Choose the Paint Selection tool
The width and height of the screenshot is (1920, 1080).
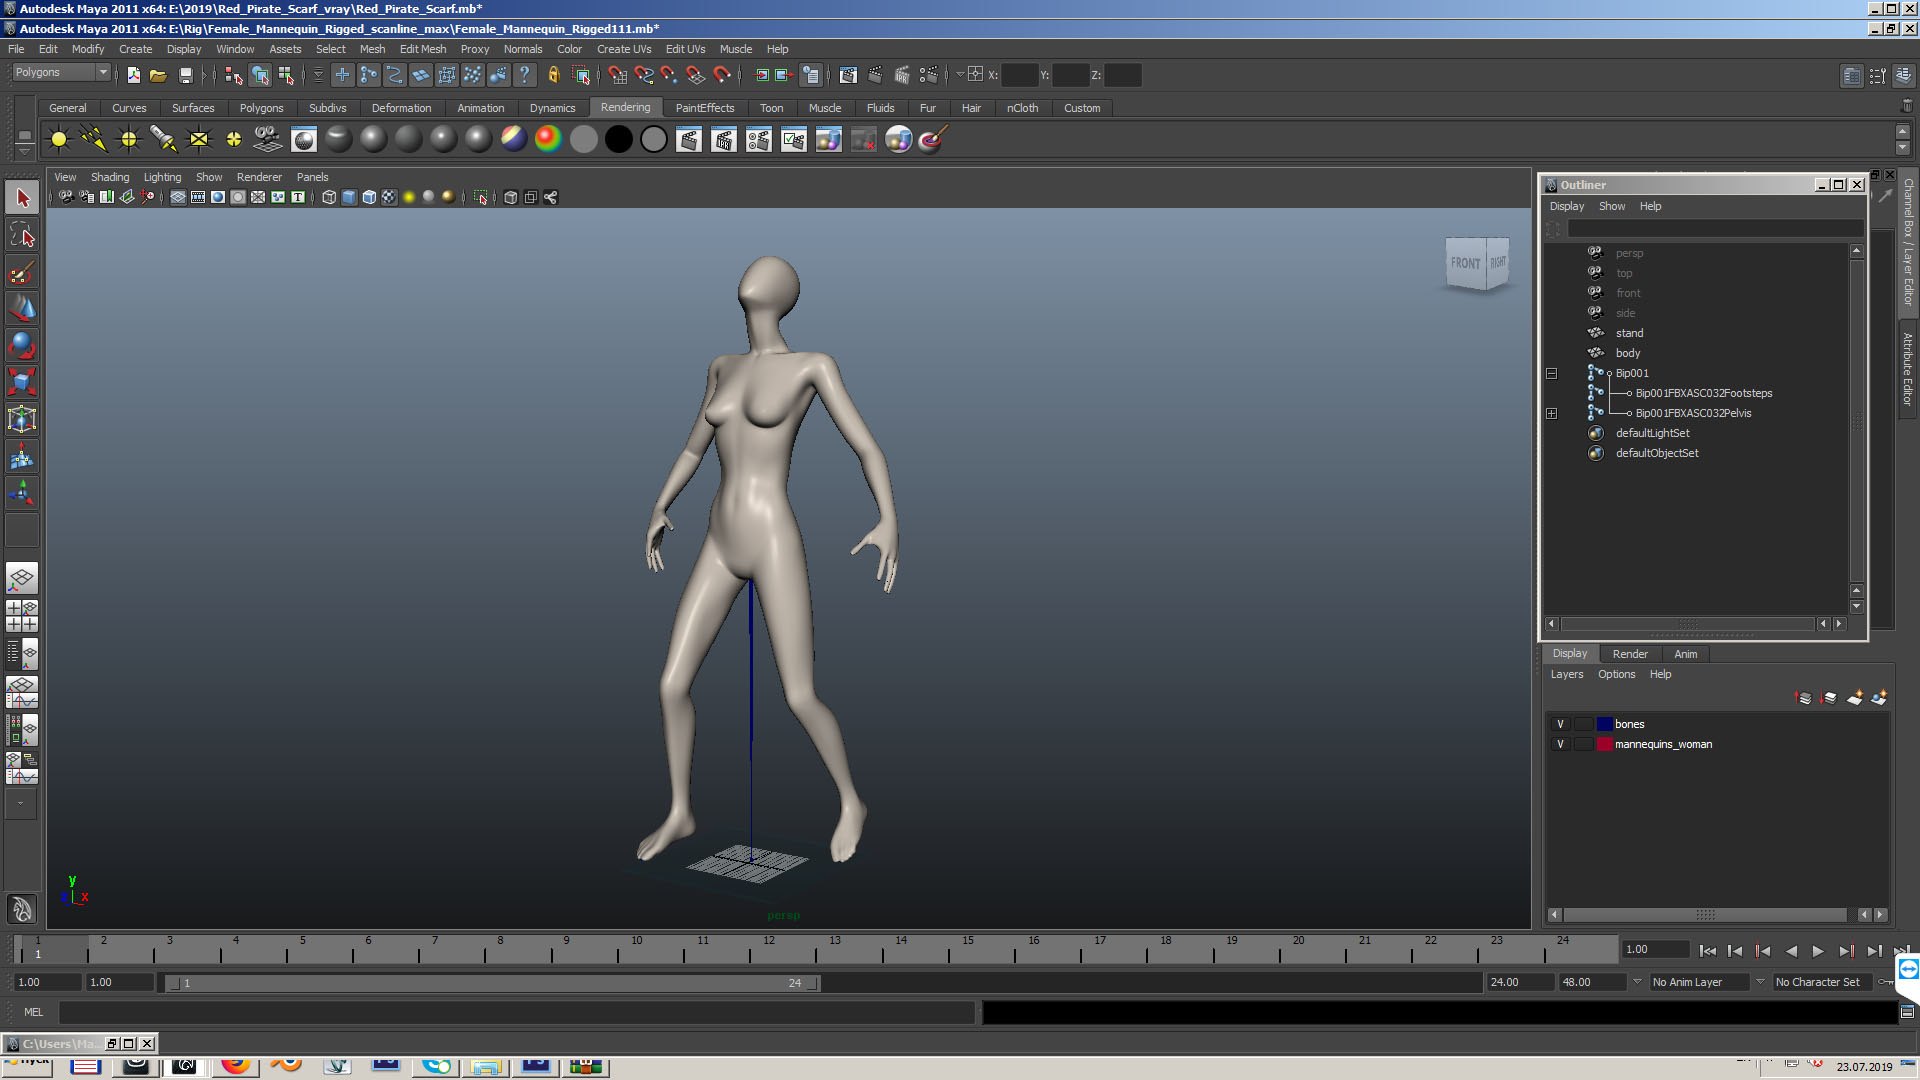(x=22, y=272)
